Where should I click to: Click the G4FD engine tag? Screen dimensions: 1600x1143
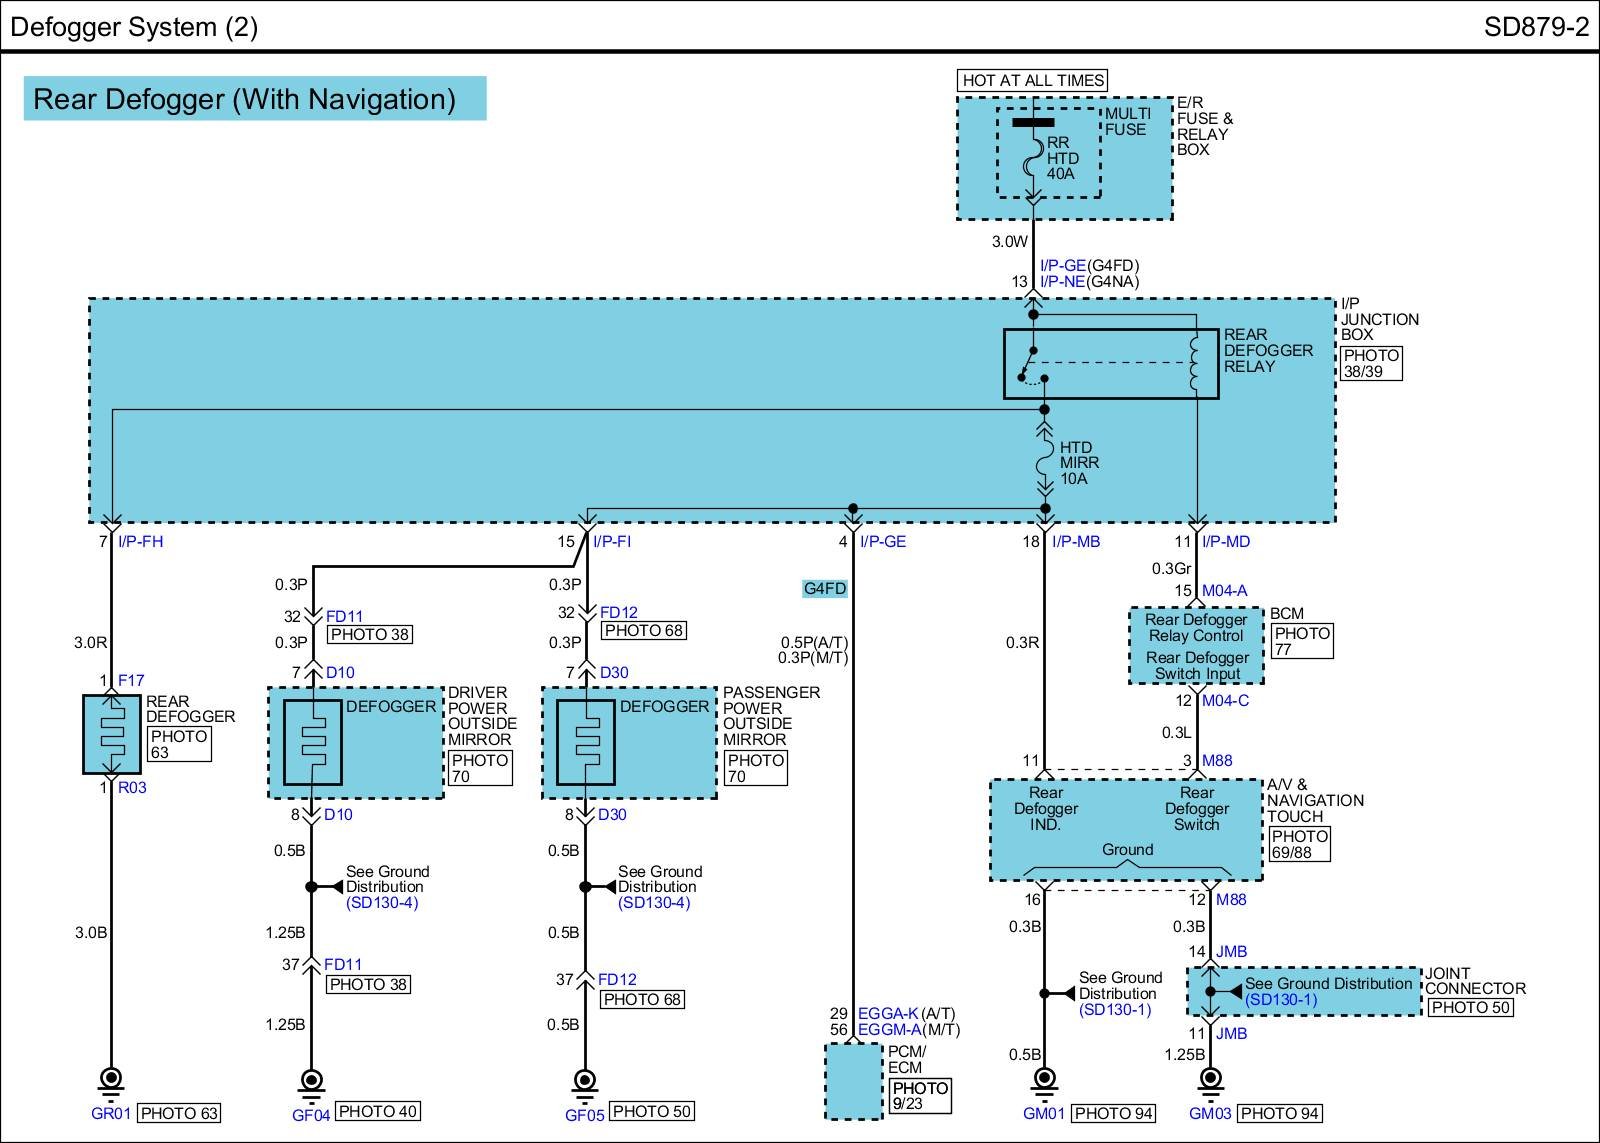(x=825, y=589)
